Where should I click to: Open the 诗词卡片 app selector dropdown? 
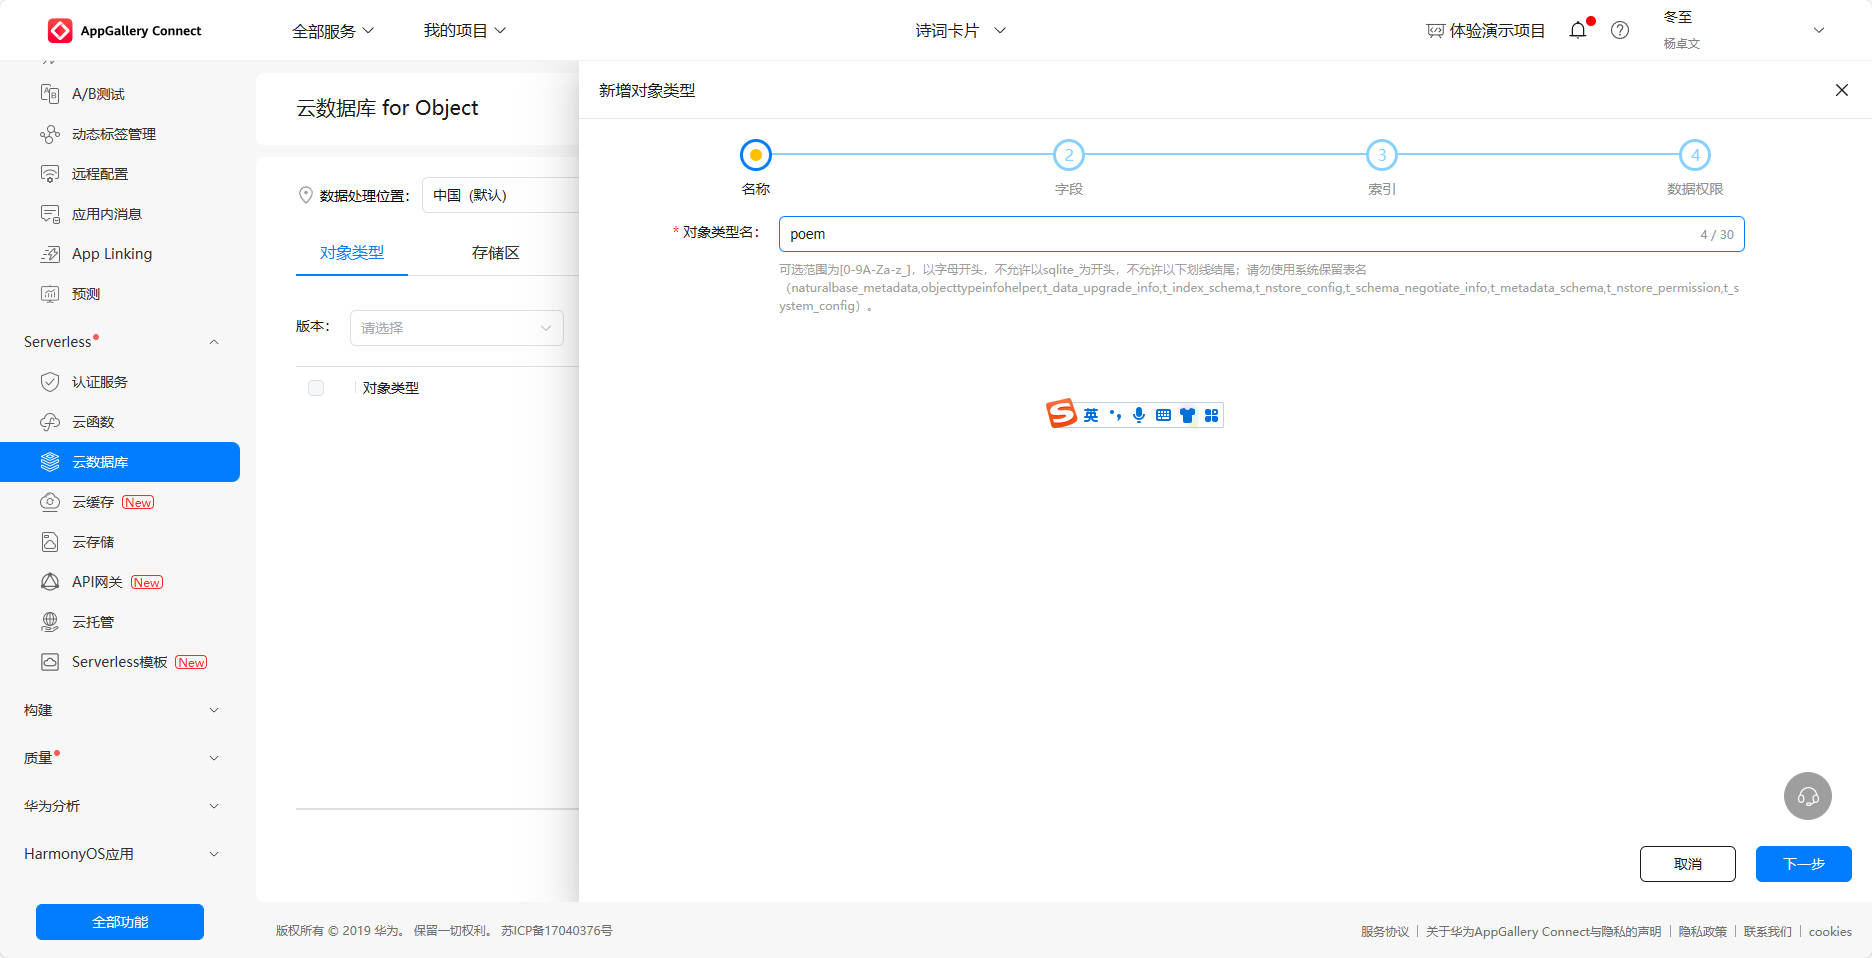click(961, 31)
